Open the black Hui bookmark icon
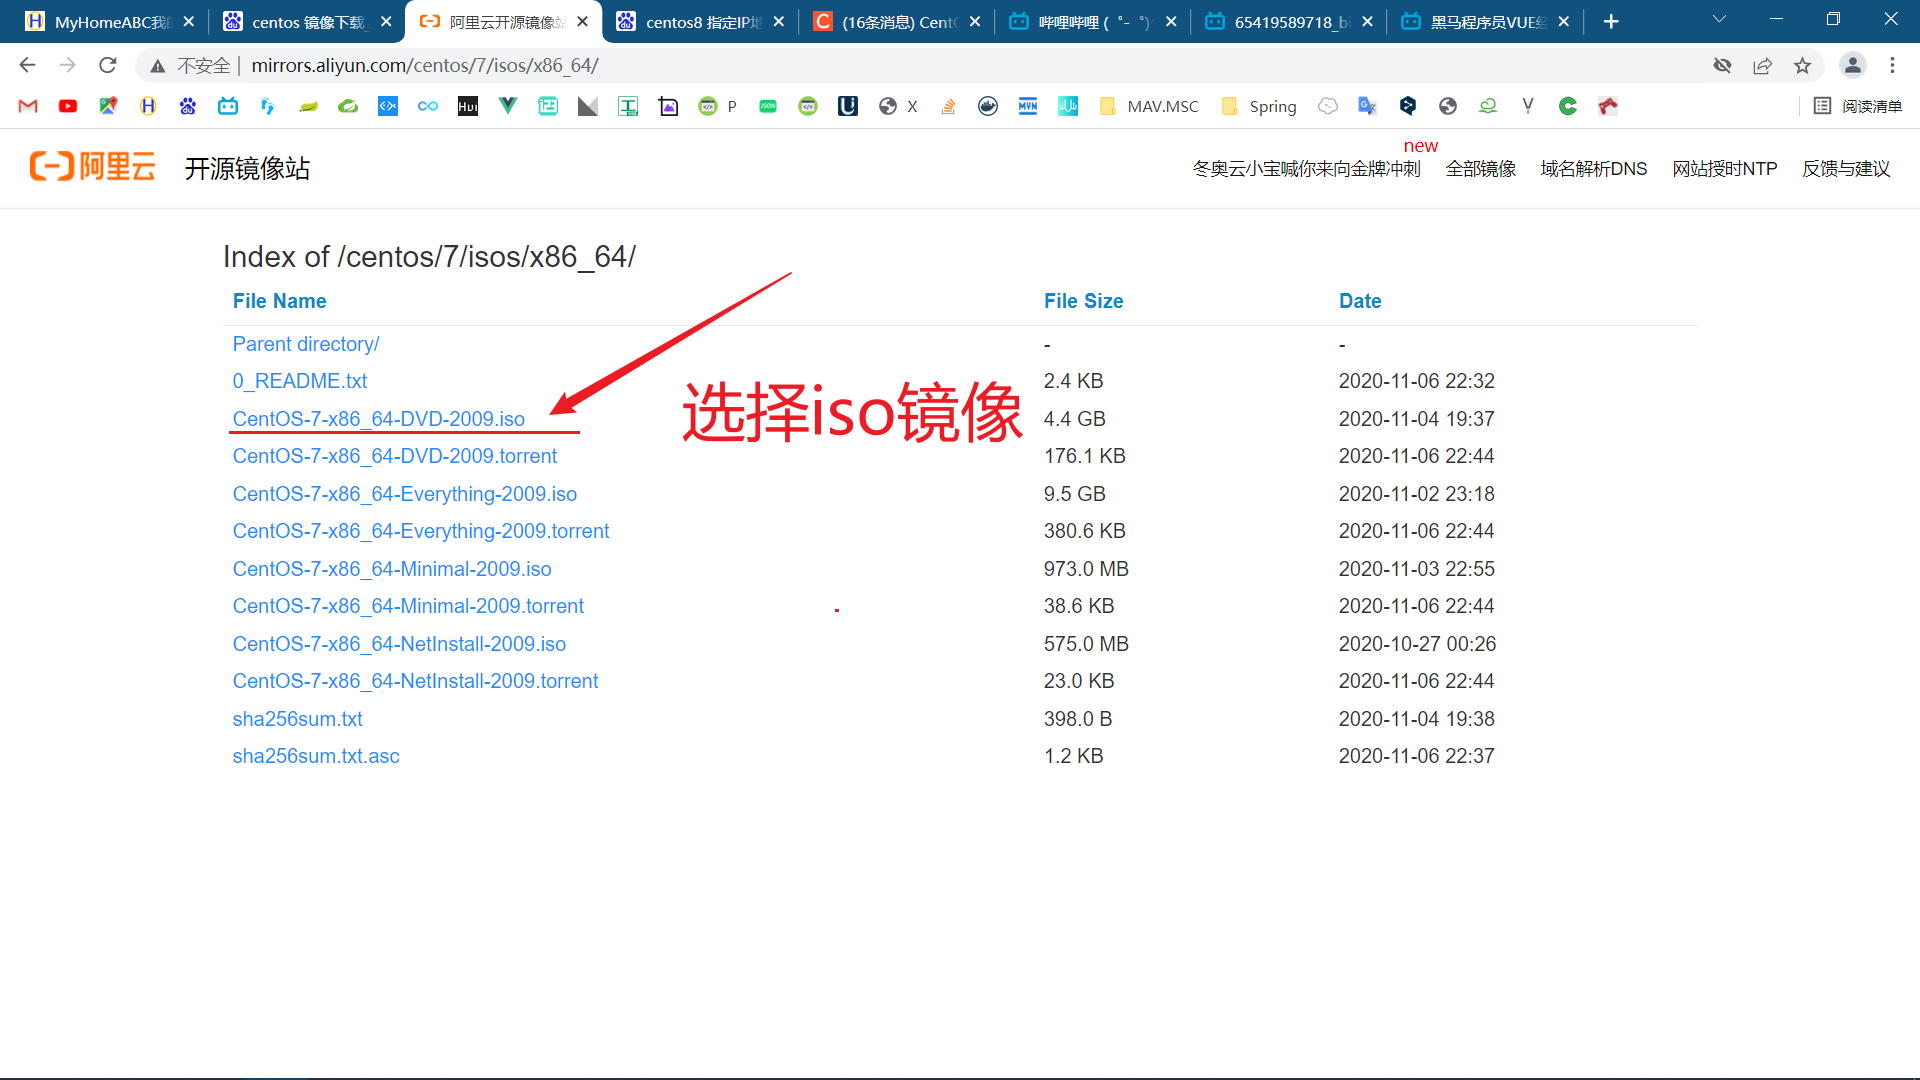 [x=468, y=106]
